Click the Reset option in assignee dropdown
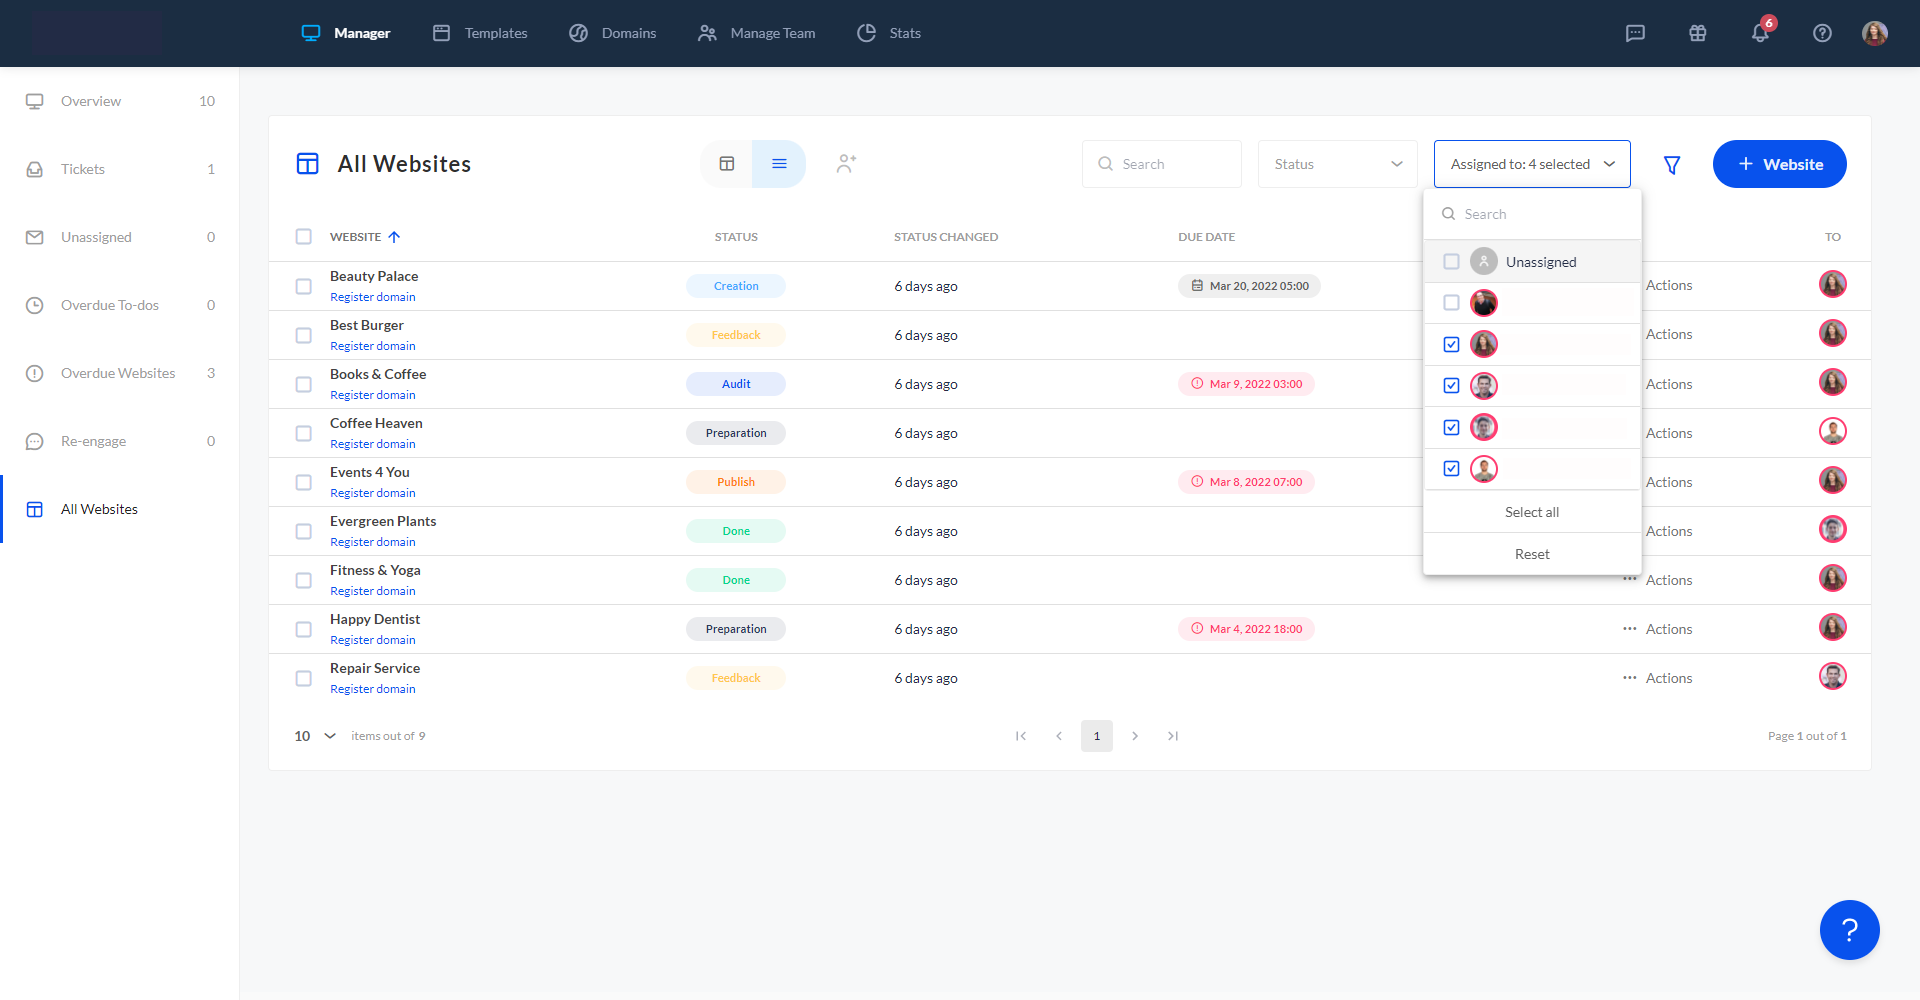 click(1531, 554)
